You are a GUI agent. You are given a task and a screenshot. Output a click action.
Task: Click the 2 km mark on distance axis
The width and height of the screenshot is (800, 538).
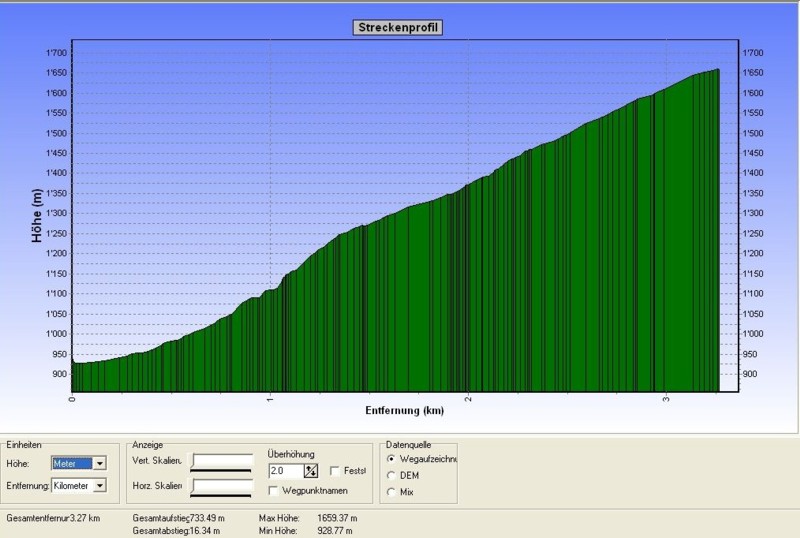(x=468, y=399)
